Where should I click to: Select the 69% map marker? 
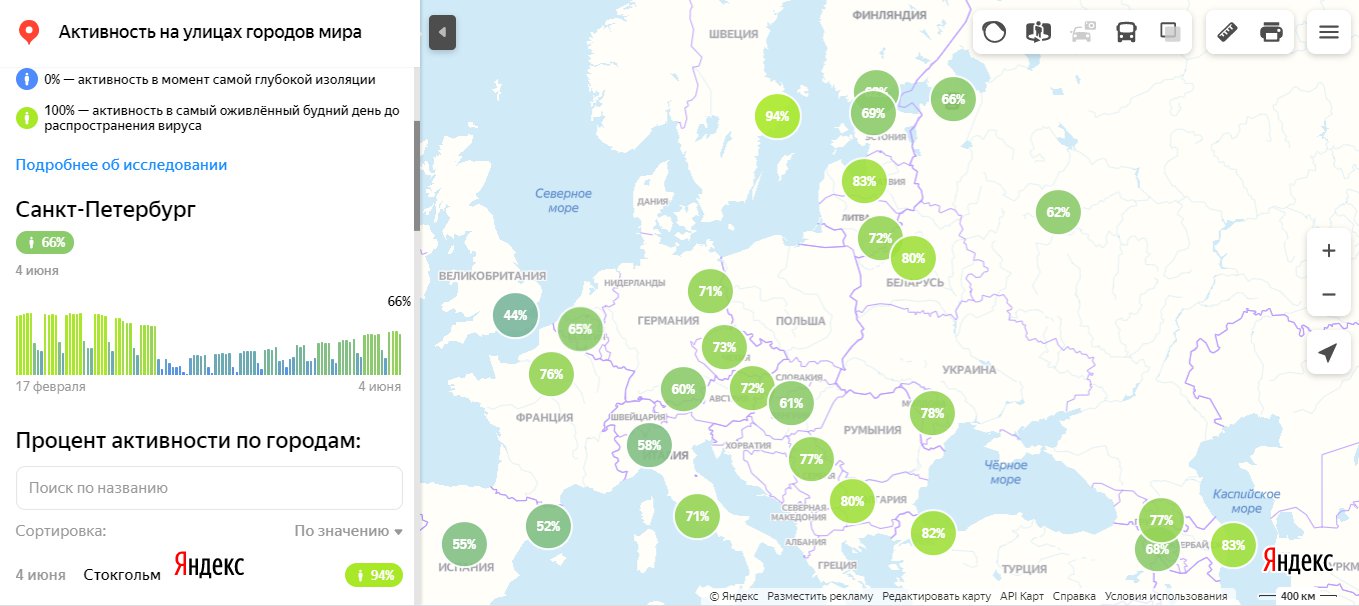[x=873, y=113]
